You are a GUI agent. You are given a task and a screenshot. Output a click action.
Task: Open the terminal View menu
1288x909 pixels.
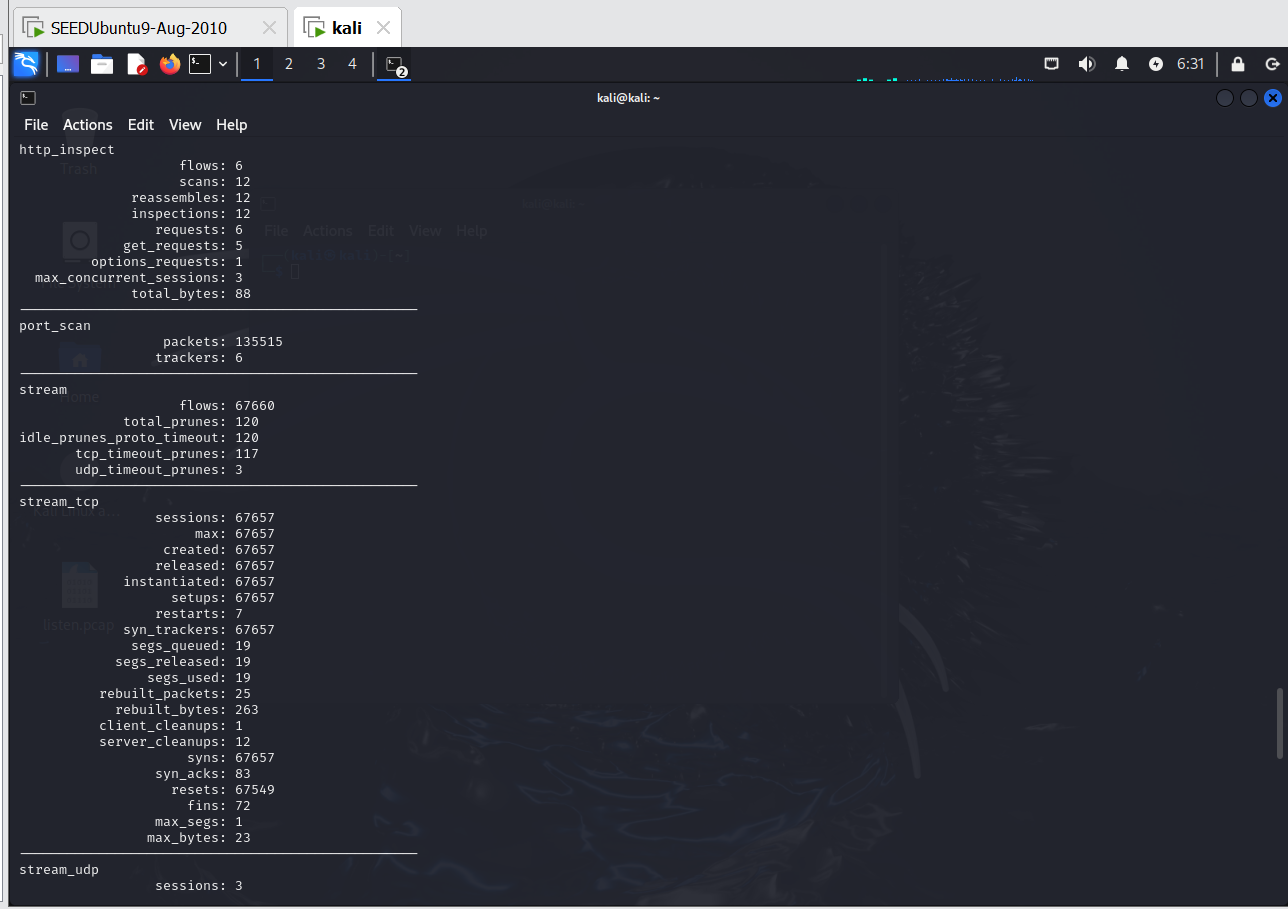pyautogui.click(x=185, y=125)
